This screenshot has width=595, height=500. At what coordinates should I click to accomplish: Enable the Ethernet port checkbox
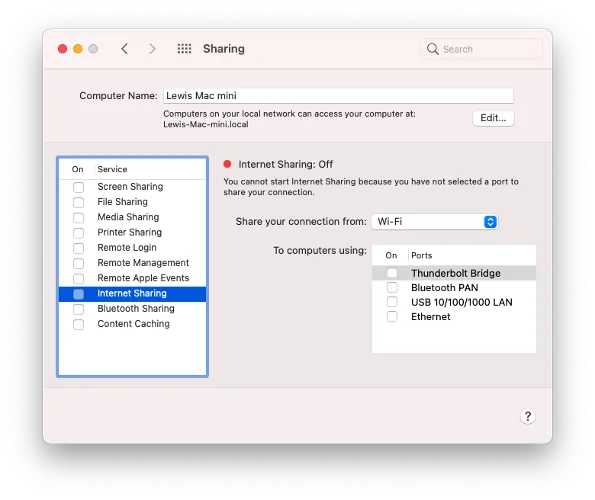(x=392, y=316)
